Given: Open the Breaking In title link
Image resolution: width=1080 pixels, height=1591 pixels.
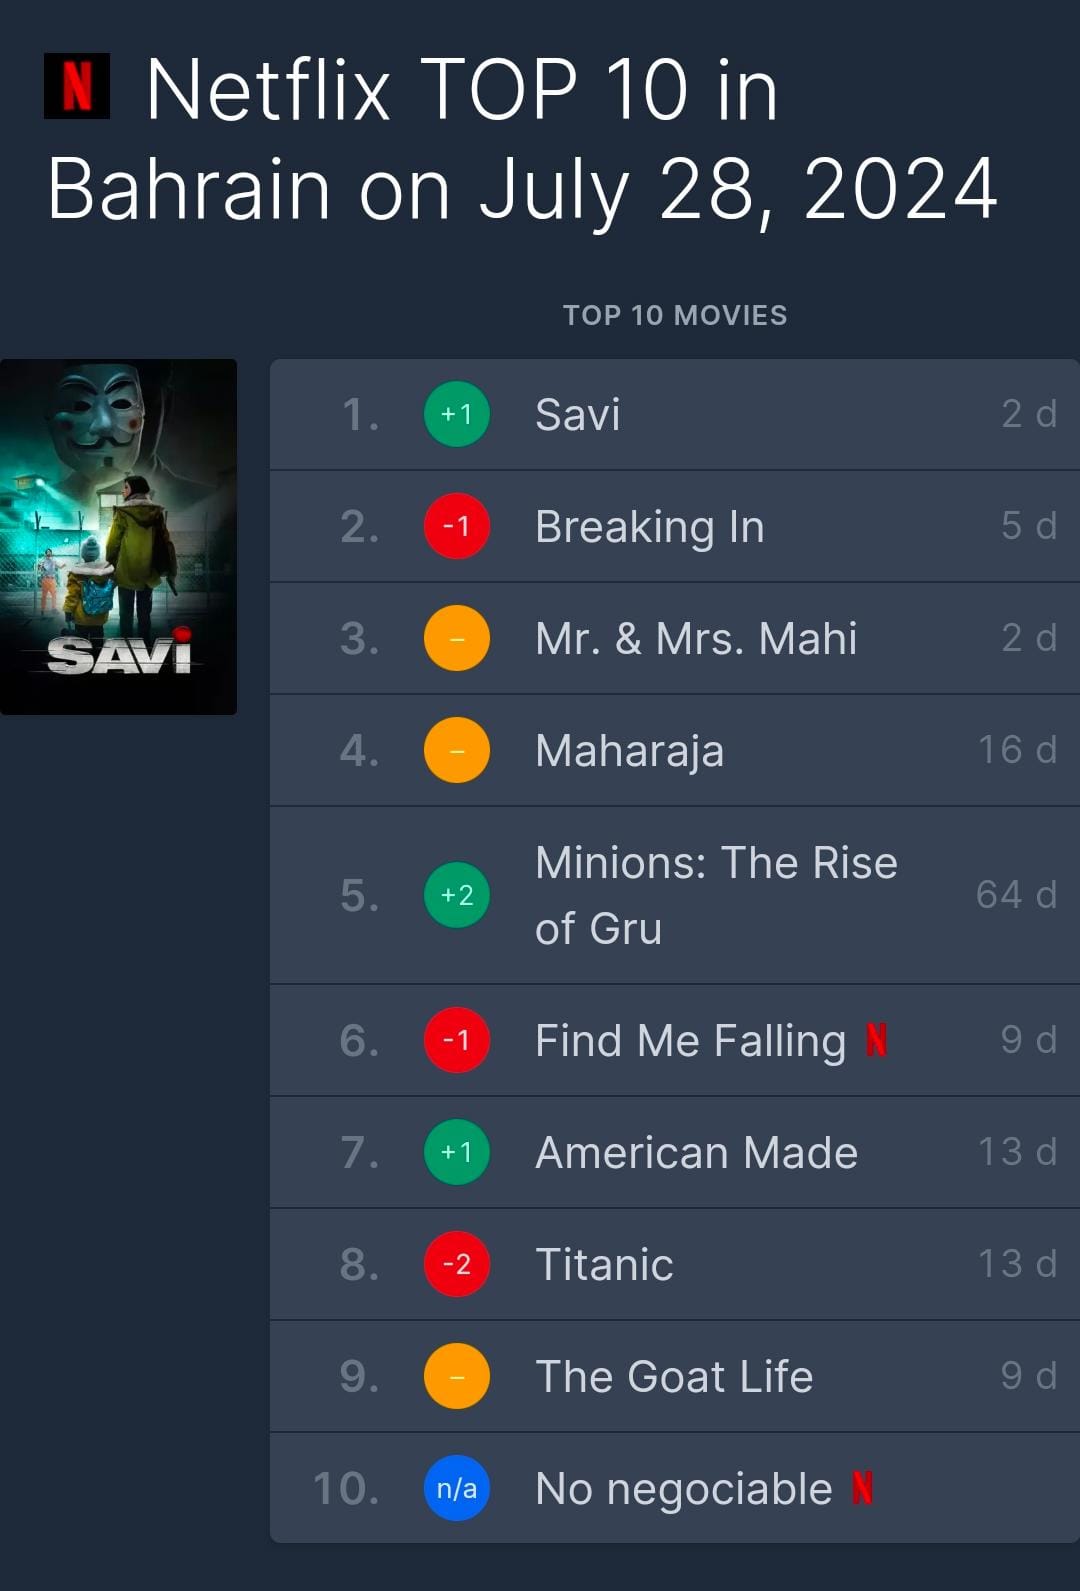Looking at the screenshot, I should [650, 527].
